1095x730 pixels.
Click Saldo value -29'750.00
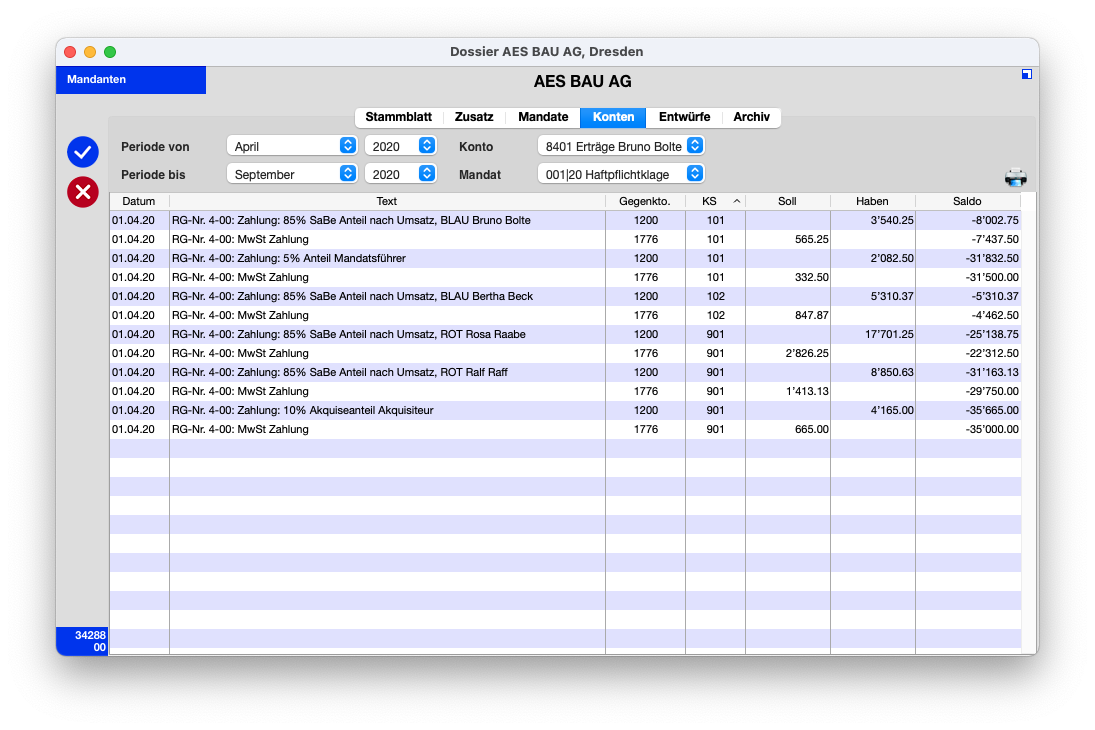(x=992, y=391)
